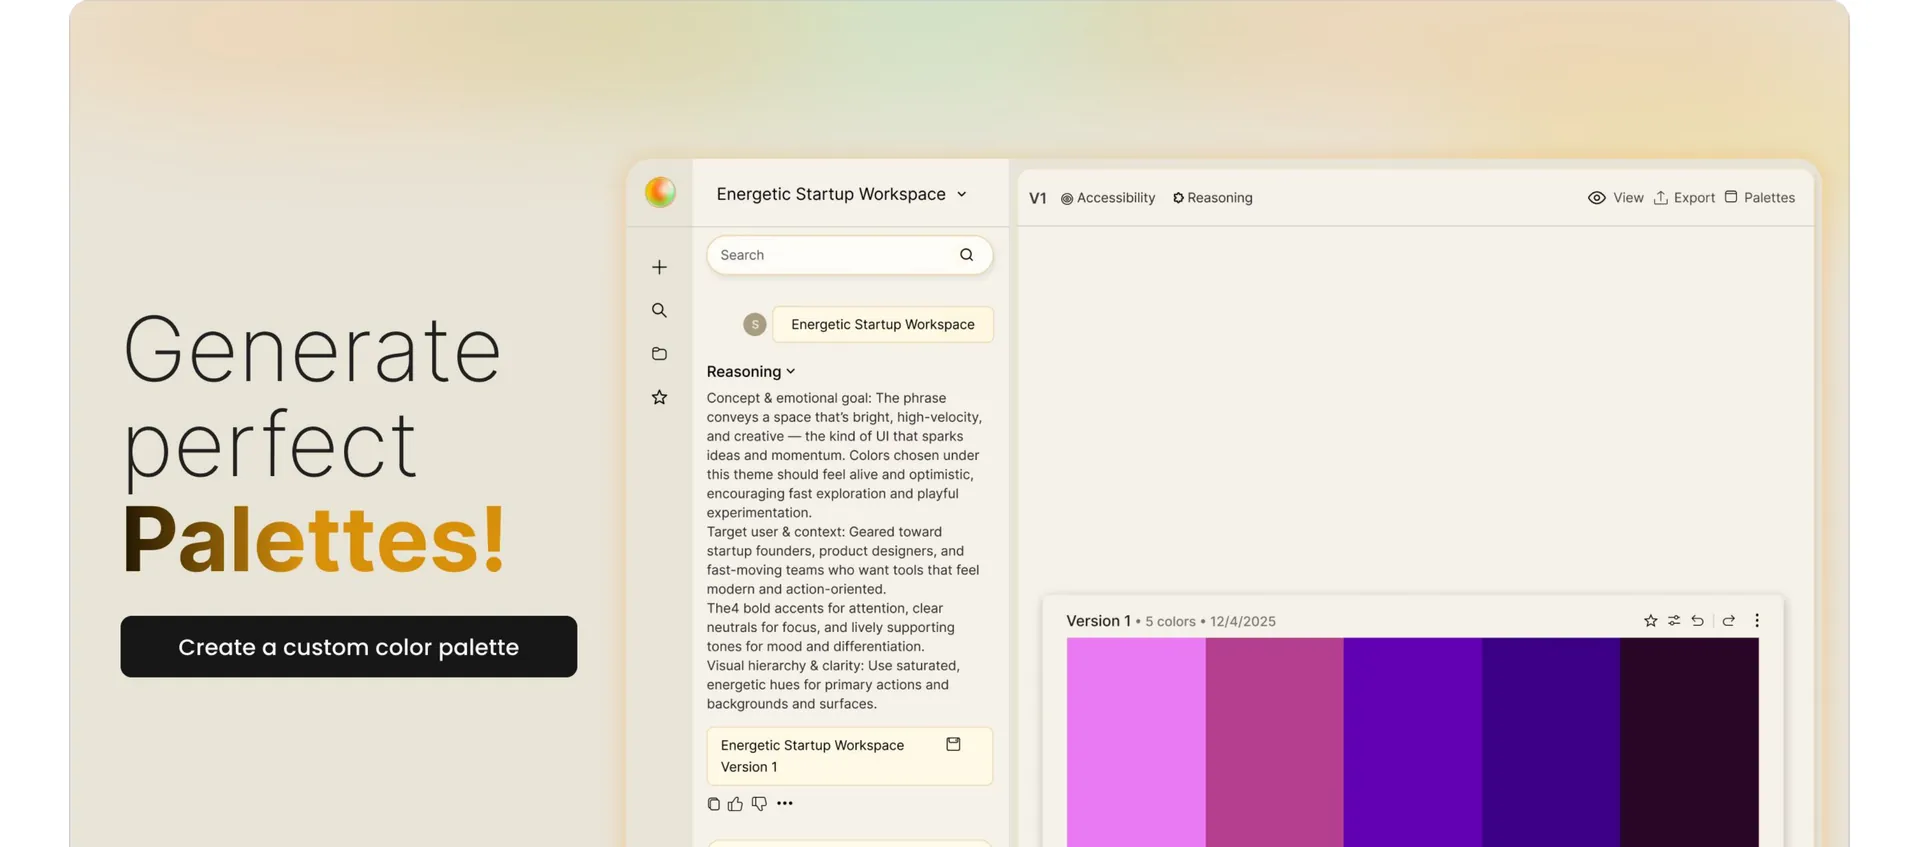Favorite Version 1 with the star icon
The width and height of the screenshot is (1920, 847).
coord(1650,621)
